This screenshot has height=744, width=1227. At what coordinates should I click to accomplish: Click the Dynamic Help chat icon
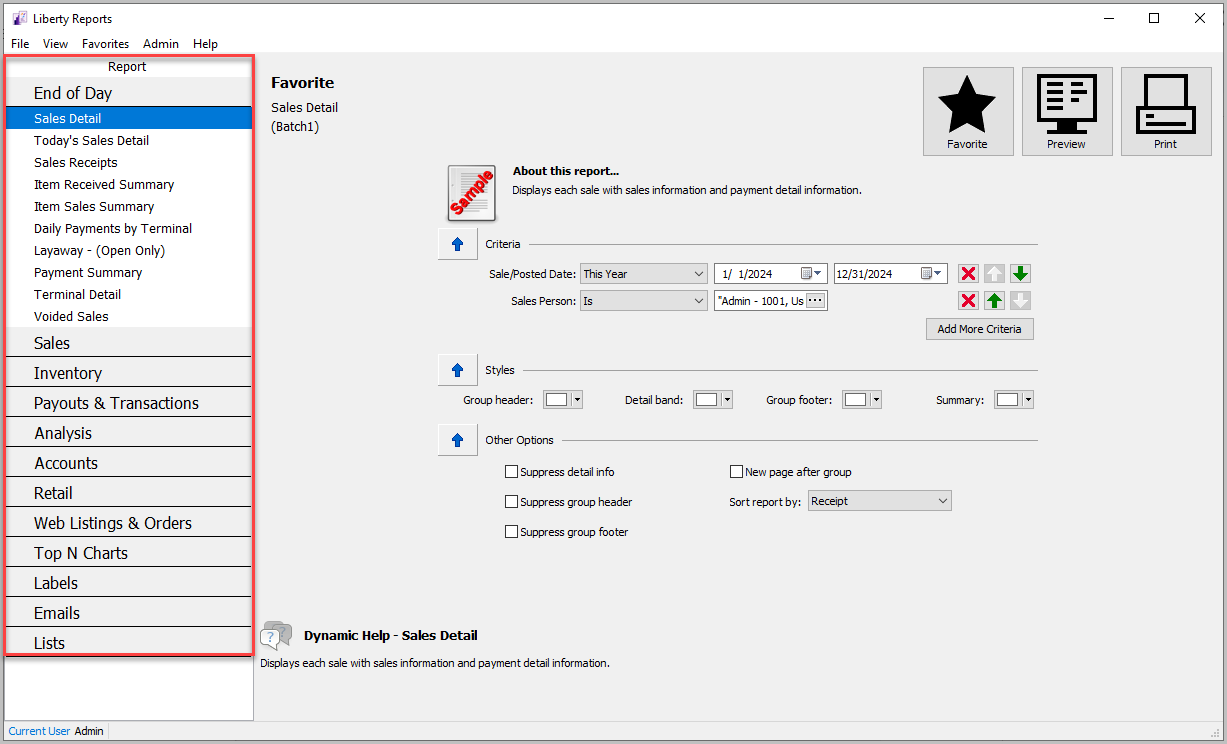pos(276,636)
